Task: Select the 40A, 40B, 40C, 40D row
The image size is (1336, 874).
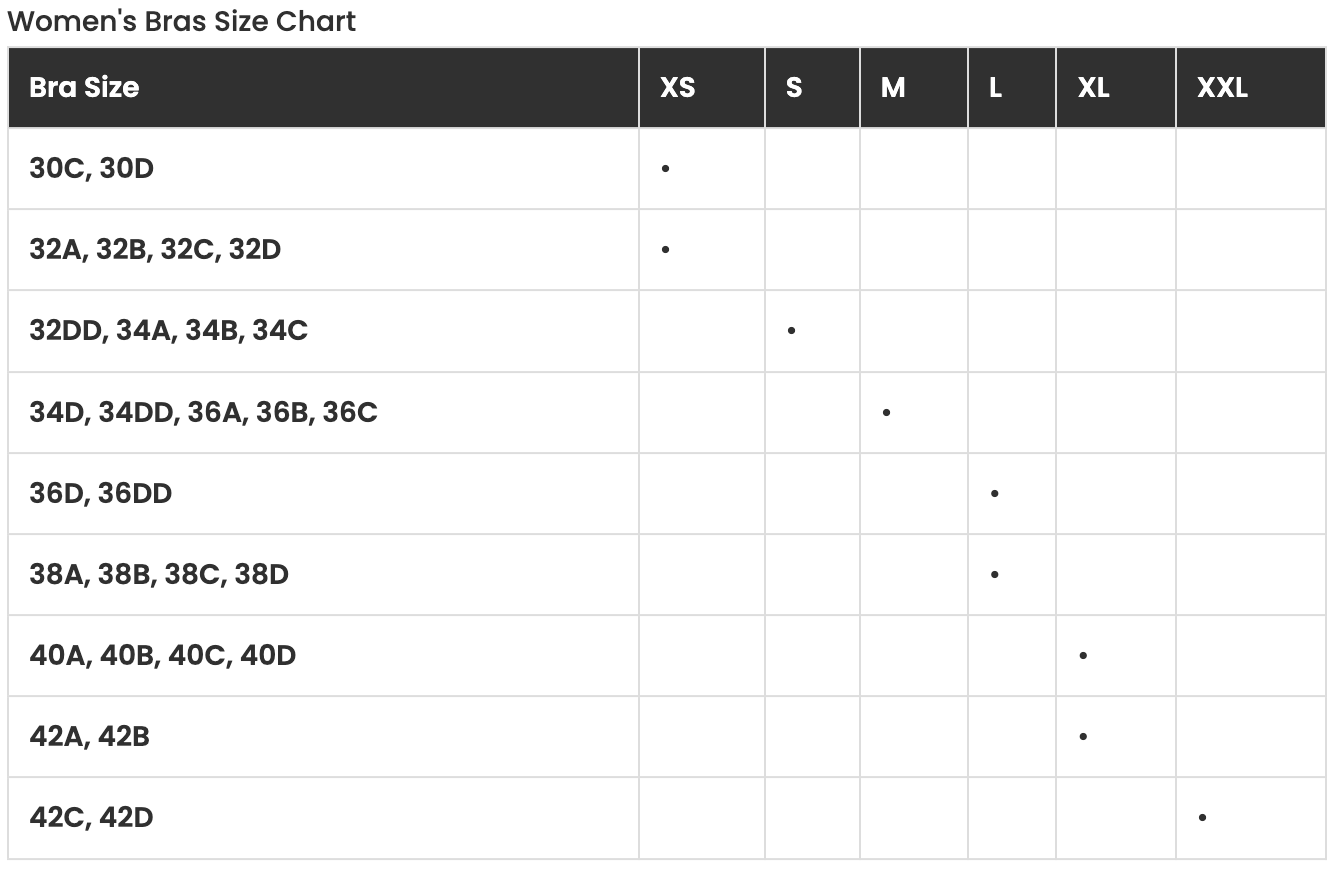Action: pos(163,656)
